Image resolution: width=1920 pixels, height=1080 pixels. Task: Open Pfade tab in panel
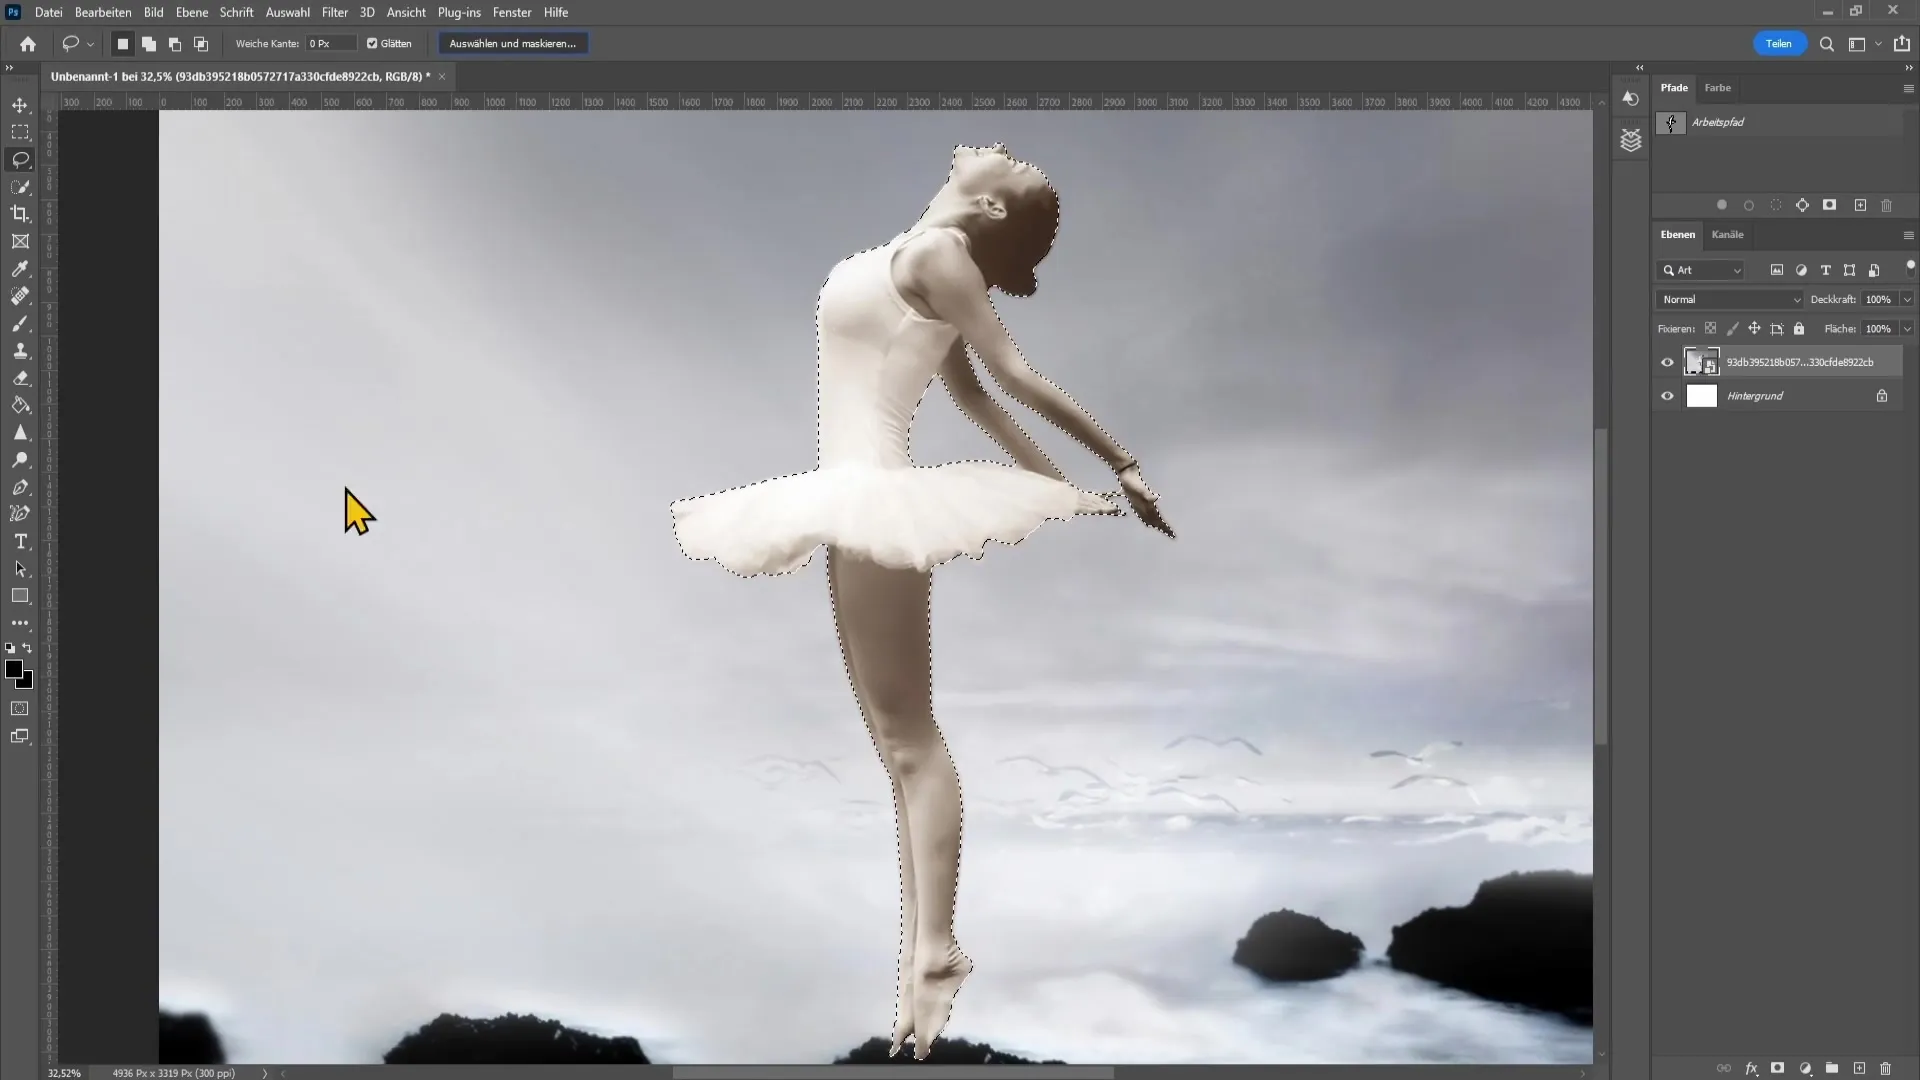pos(1675,87)
